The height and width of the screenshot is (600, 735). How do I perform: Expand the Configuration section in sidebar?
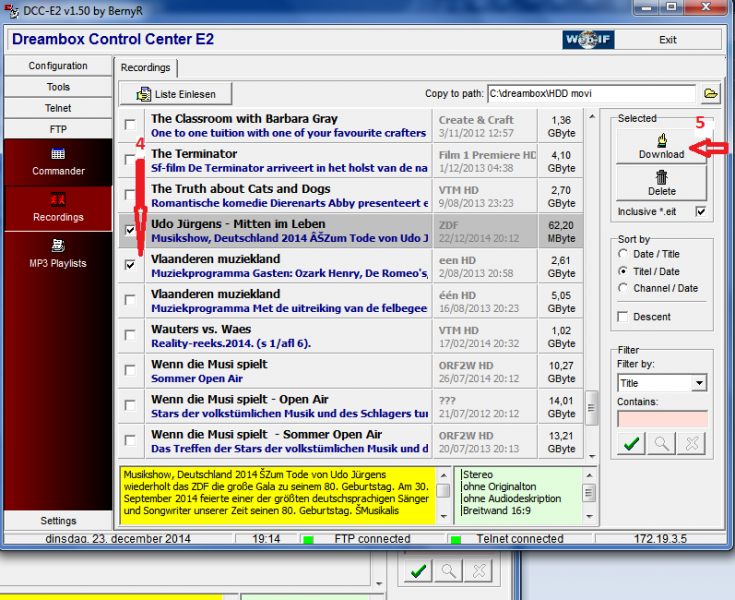point(58,66)
